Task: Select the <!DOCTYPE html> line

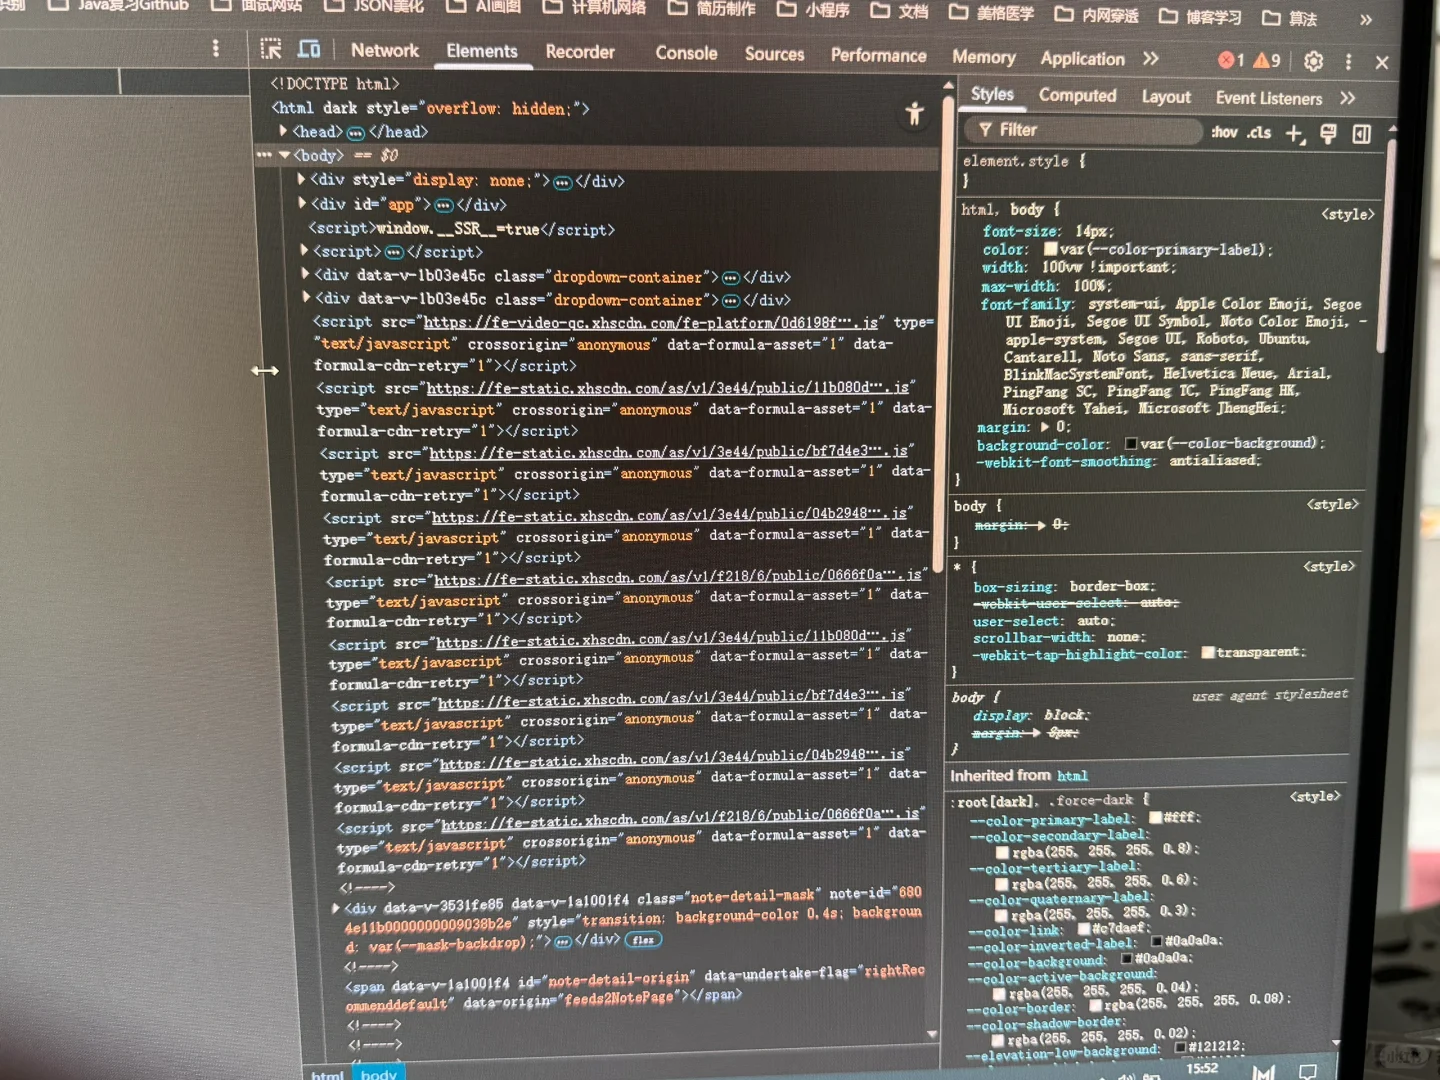Action: 335,84
